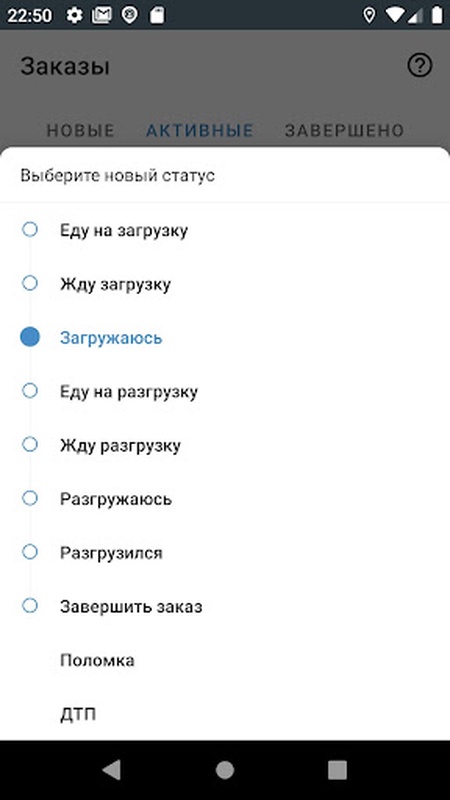Image resolution: width=450 pixels, height=800 pixels.
Task: Select radio circle beside Еду на загрузку
Action: click(x=30, y=230)
